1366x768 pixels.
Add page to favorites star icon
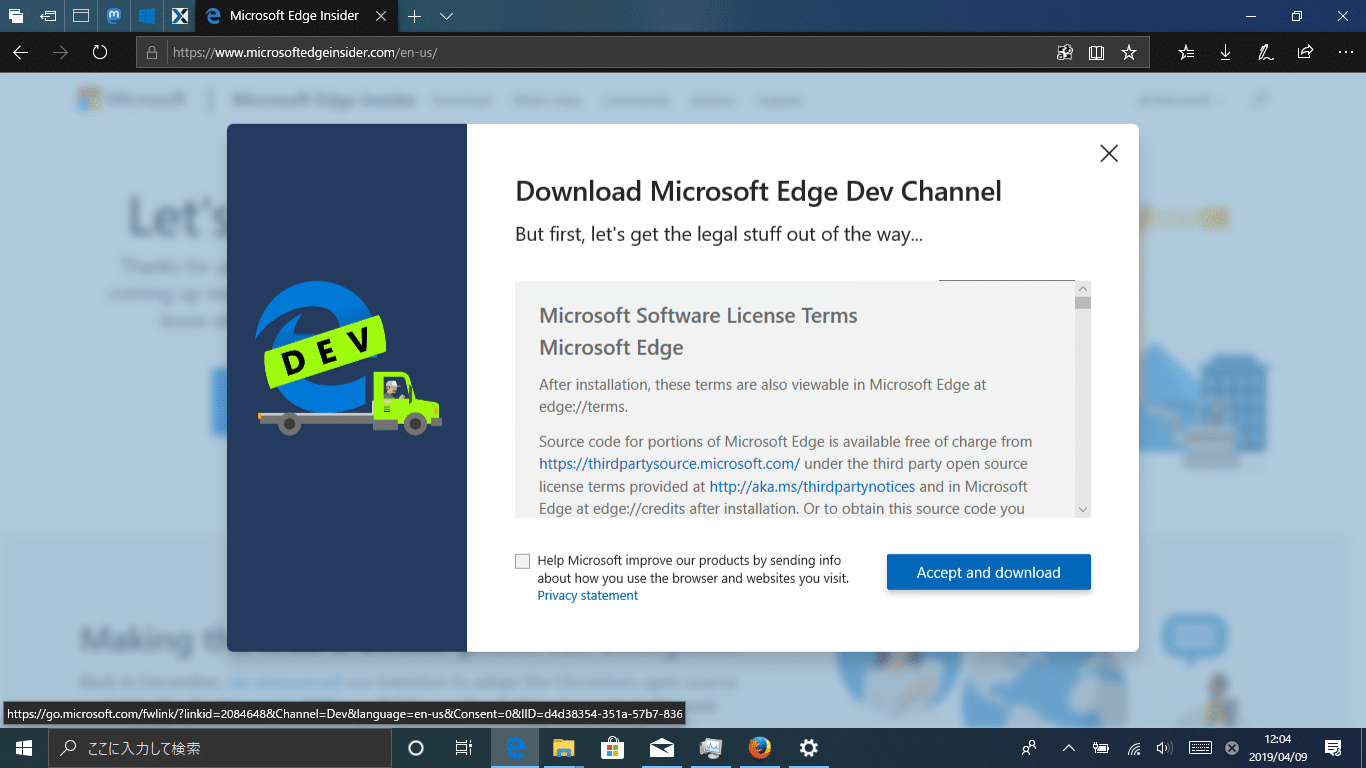pyautogui.click(x=1129, y=53)
